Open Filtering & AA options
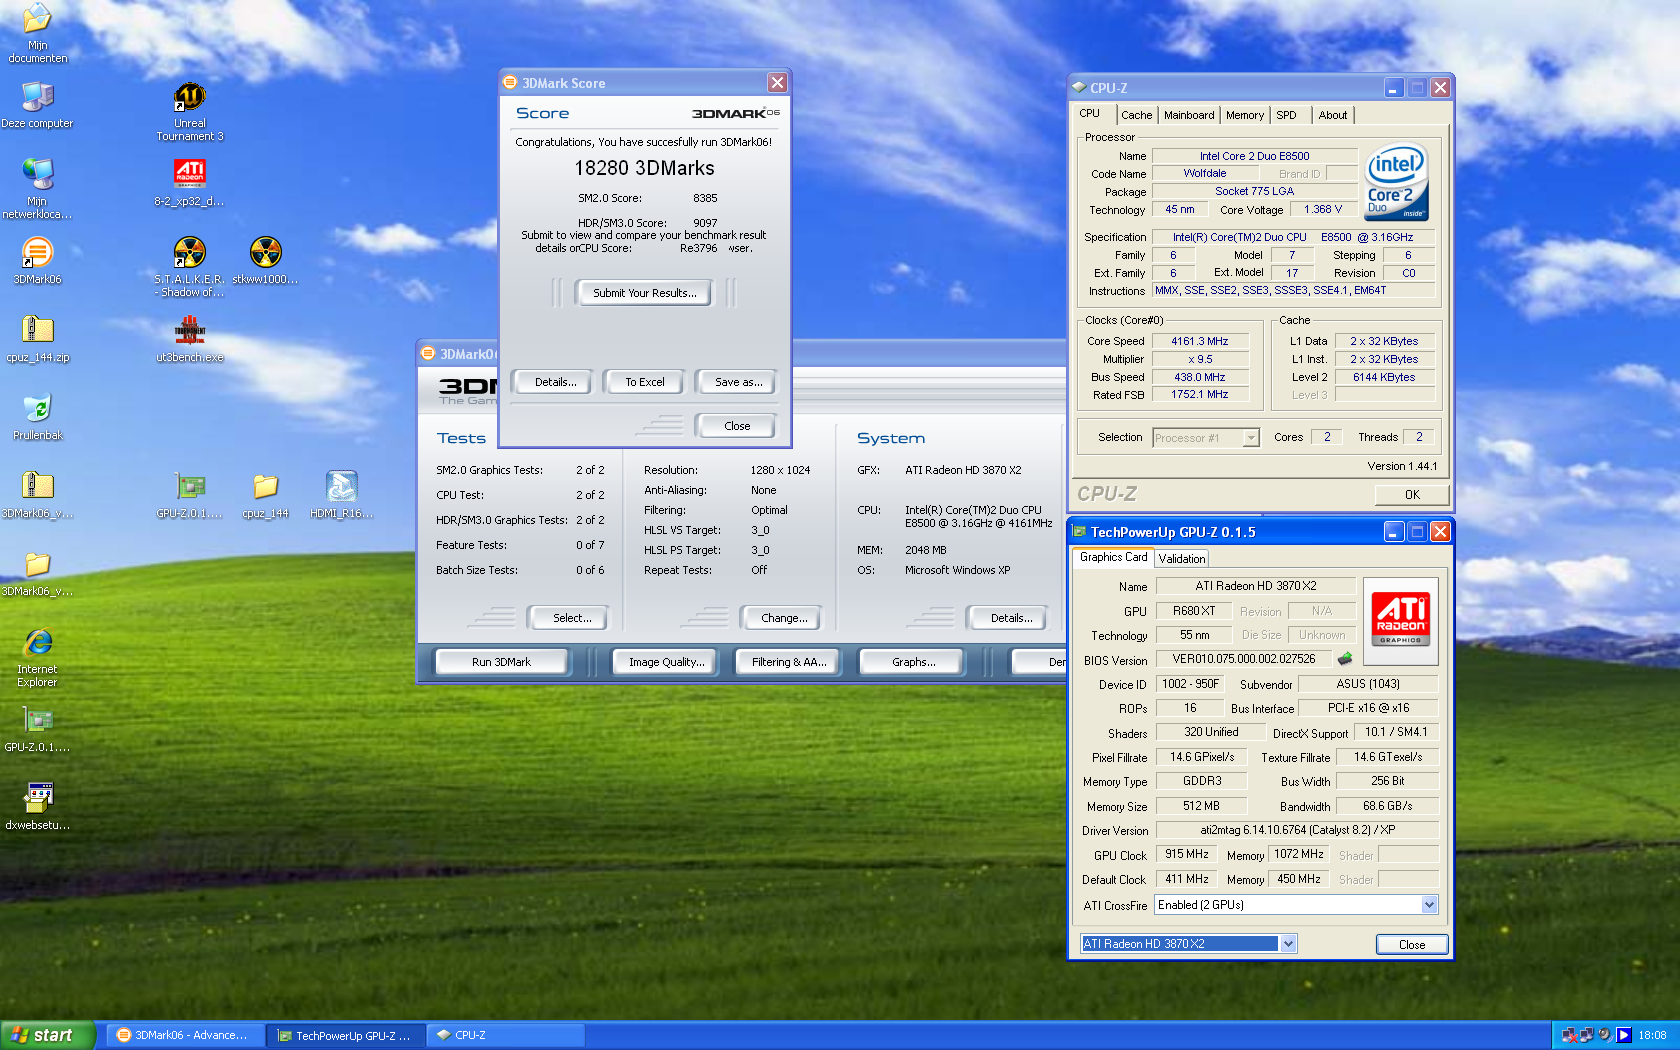This screenshot has height=1050, width=1680. click(x=789, y=662)
